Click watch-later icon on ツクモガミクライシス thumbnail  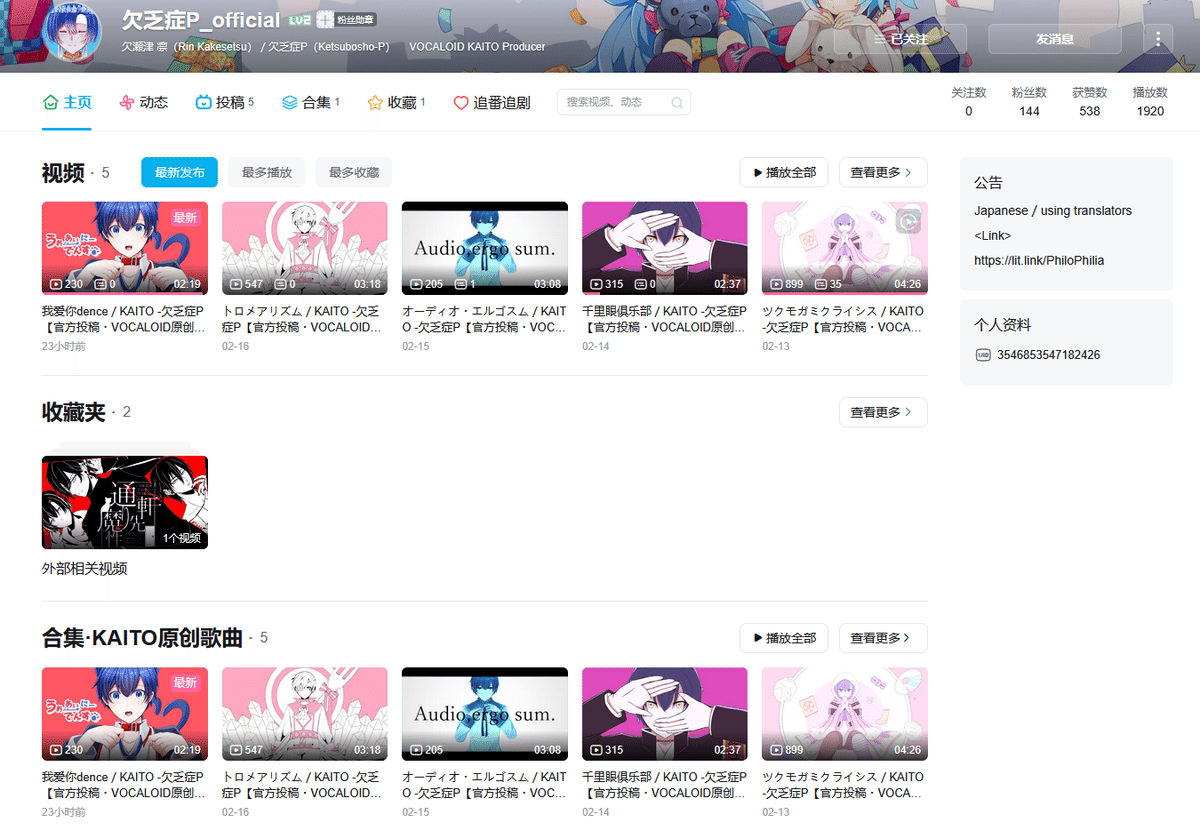[908, 221]
